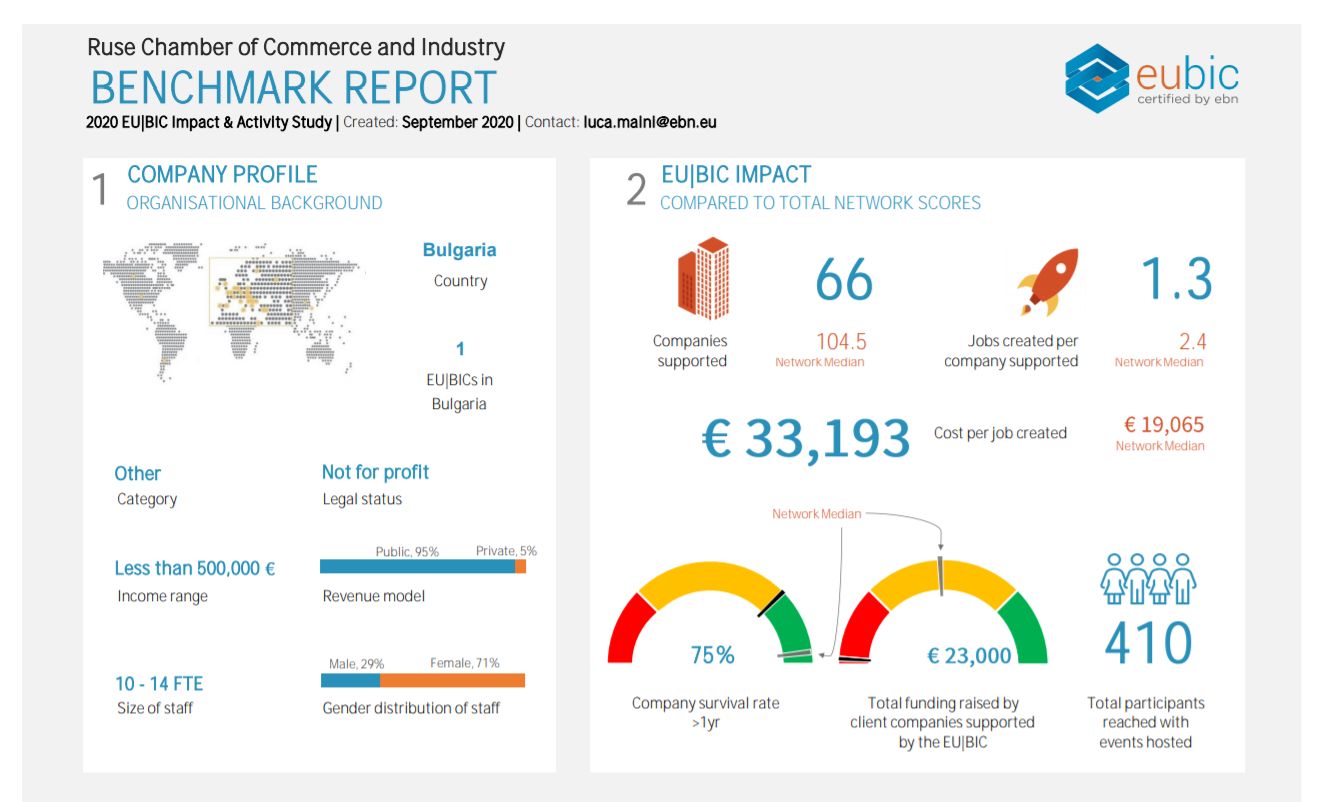Click the section number 1
The height and width of the screenshot is (802, 1327).
coord(100,189)
